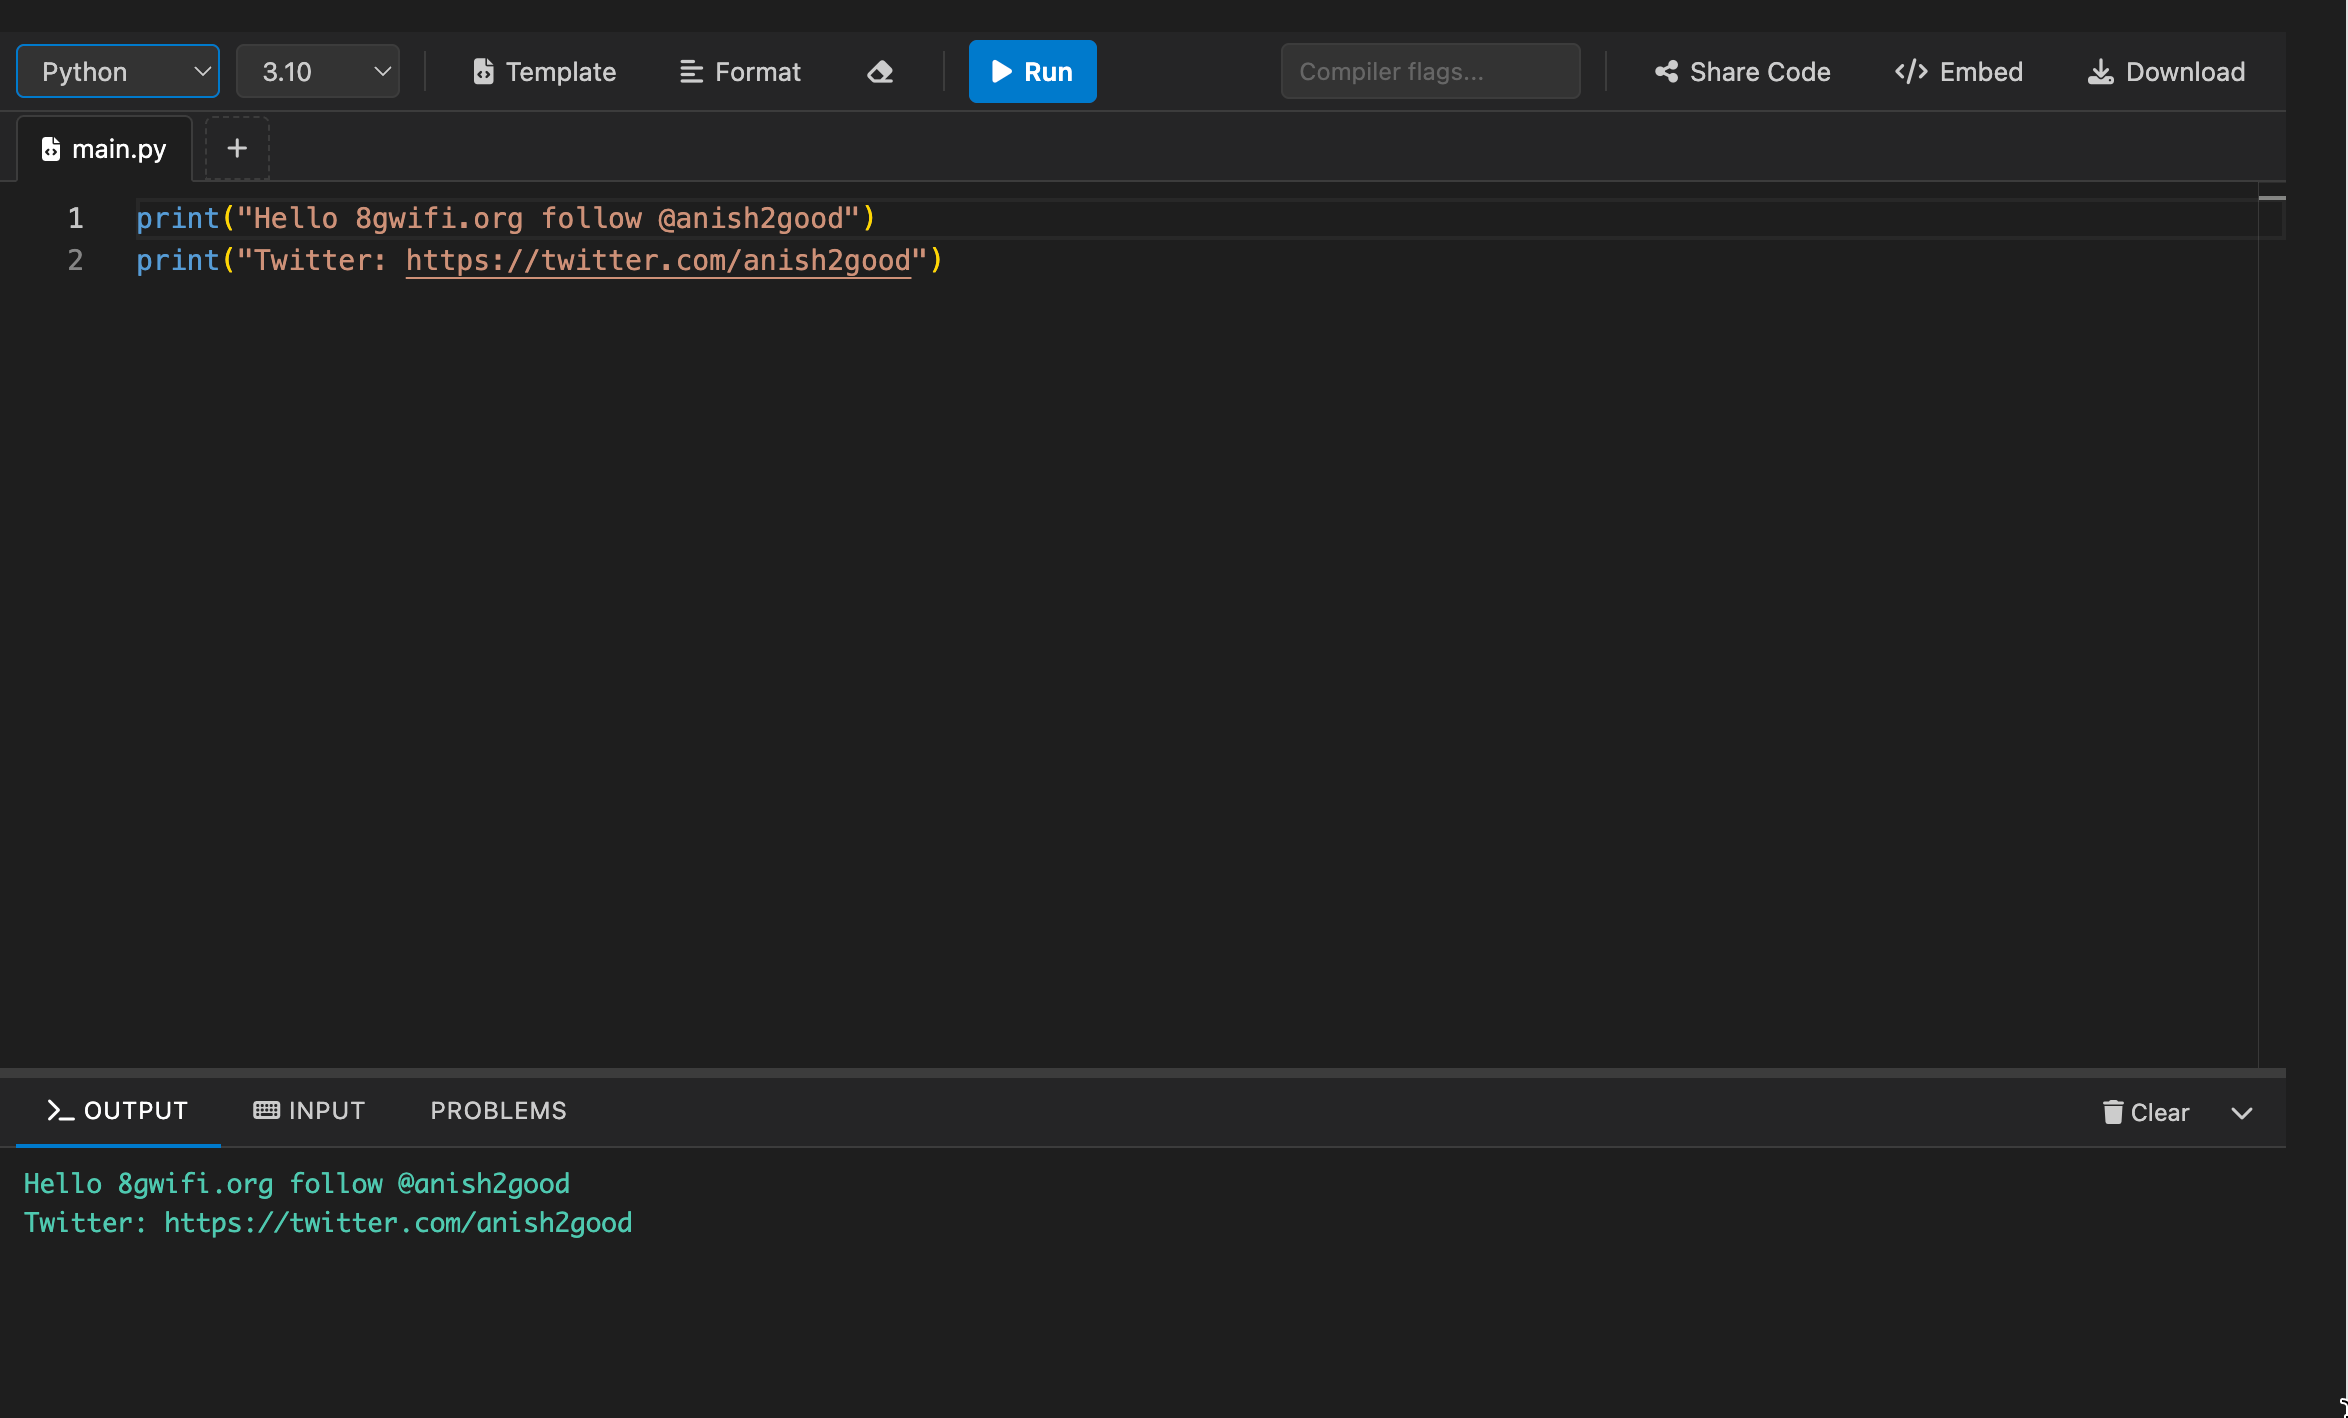Create a new file with the plus button
This screenshot has height=1418, width=2348.
coord(237,148)
